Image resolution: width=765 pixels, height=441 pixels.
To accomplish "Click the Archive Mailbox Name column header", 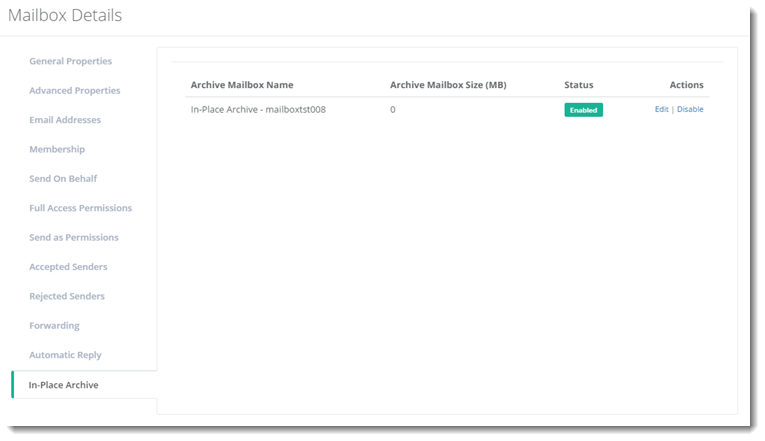I will click(x=241, y=85).
